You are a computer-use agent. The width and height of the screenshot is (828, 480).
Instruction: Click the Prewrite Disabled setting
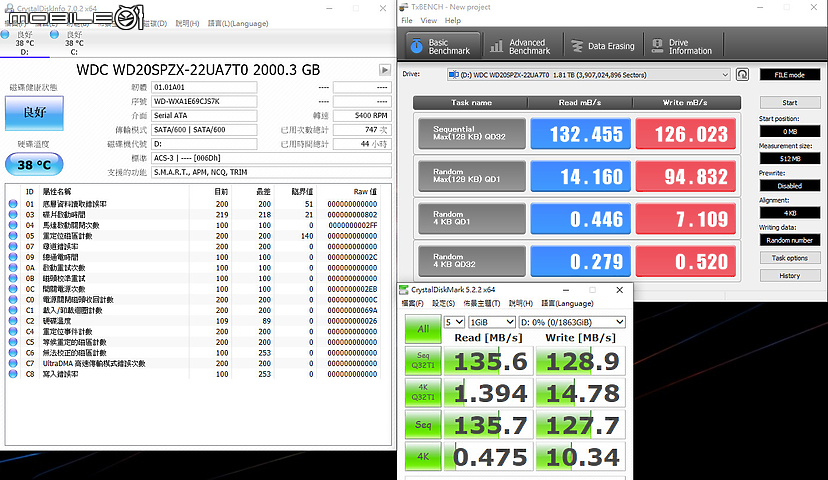coord(789,186)
